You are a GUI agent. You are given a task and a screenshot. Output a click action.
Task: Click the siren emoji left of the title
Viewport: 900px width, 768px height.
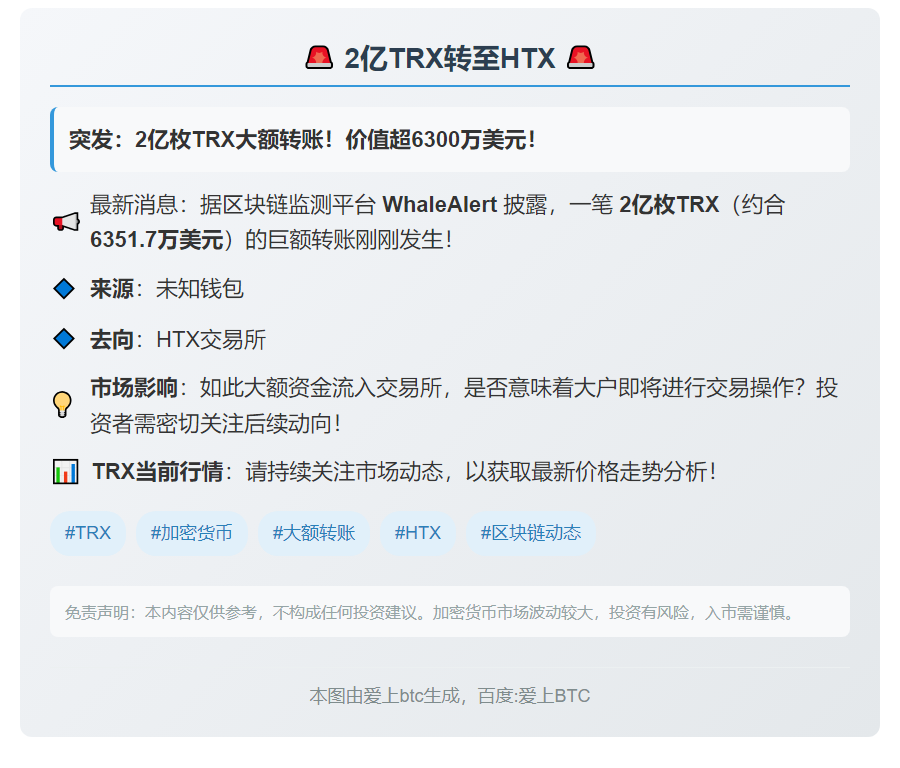coord(319,59)
